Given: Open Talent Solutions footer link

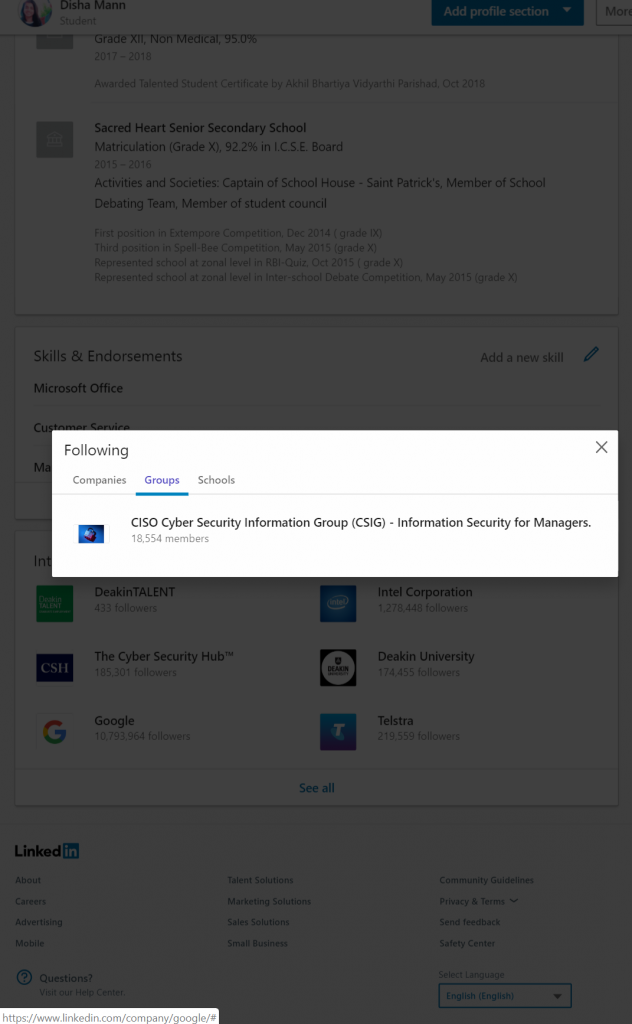Looking at the screenshot, I should [x=260, y=880].
